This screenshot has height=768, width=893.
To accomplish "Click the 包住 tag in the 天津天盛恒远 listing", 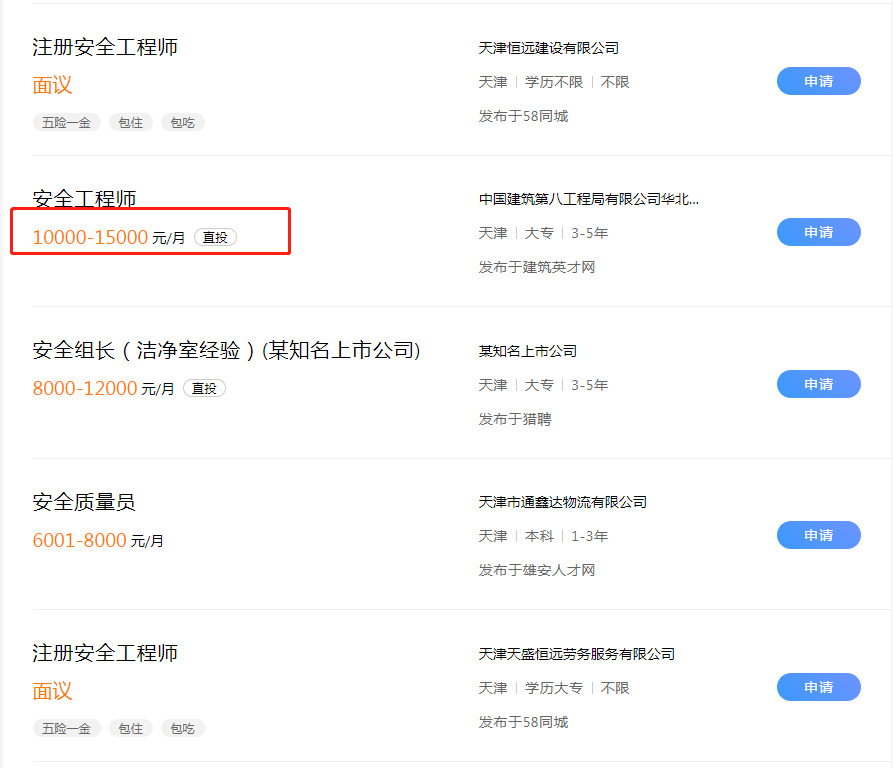I will point(130,728).
